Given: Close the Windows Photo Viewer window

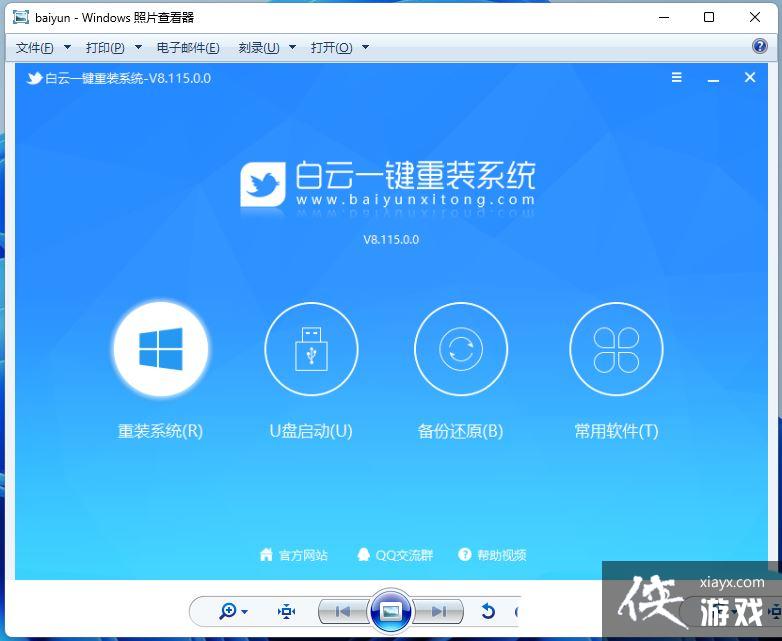Looking at the screenshot, I should tap(755, 17).
